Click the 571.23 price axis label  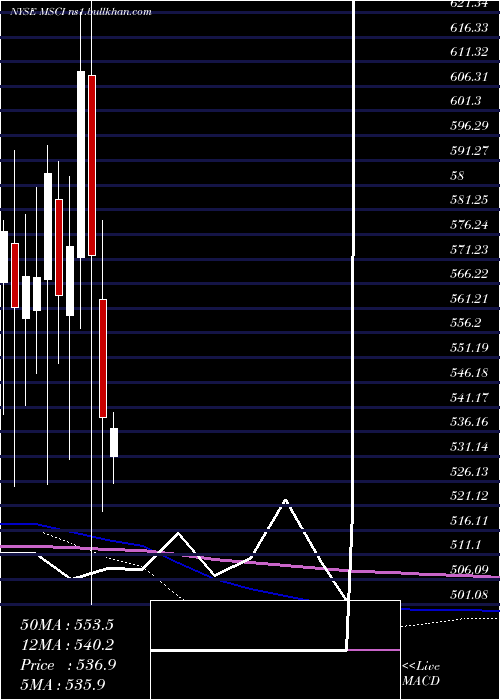(x=469, y=250)
